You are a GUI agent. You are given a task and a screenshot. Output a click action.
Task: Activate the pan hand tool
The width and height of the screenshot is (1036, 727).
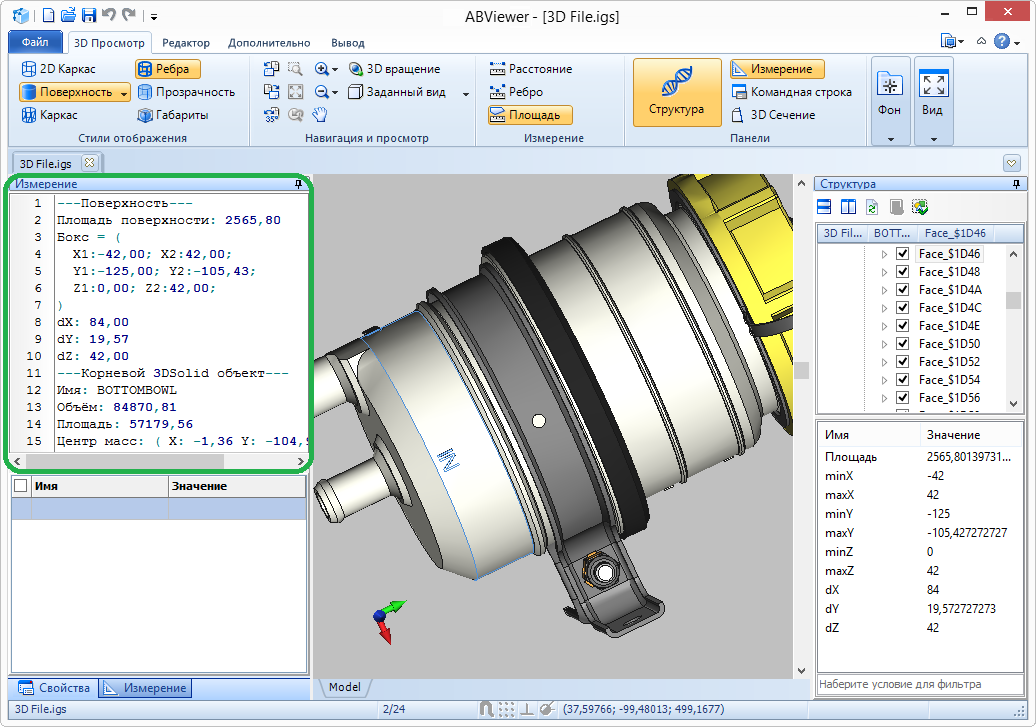320,115
